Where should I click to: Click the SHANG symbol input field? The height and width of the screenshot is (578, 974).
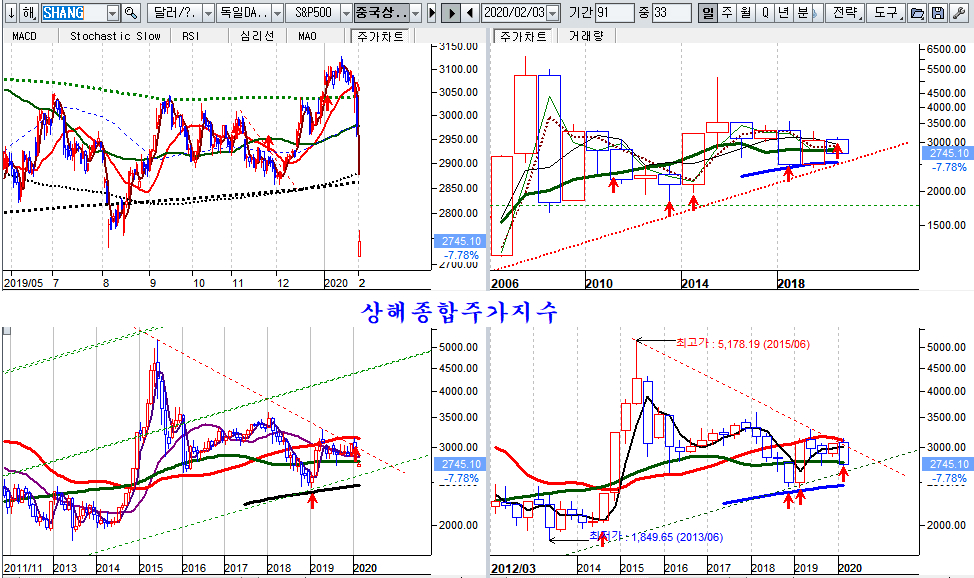(x=74, y=12)
